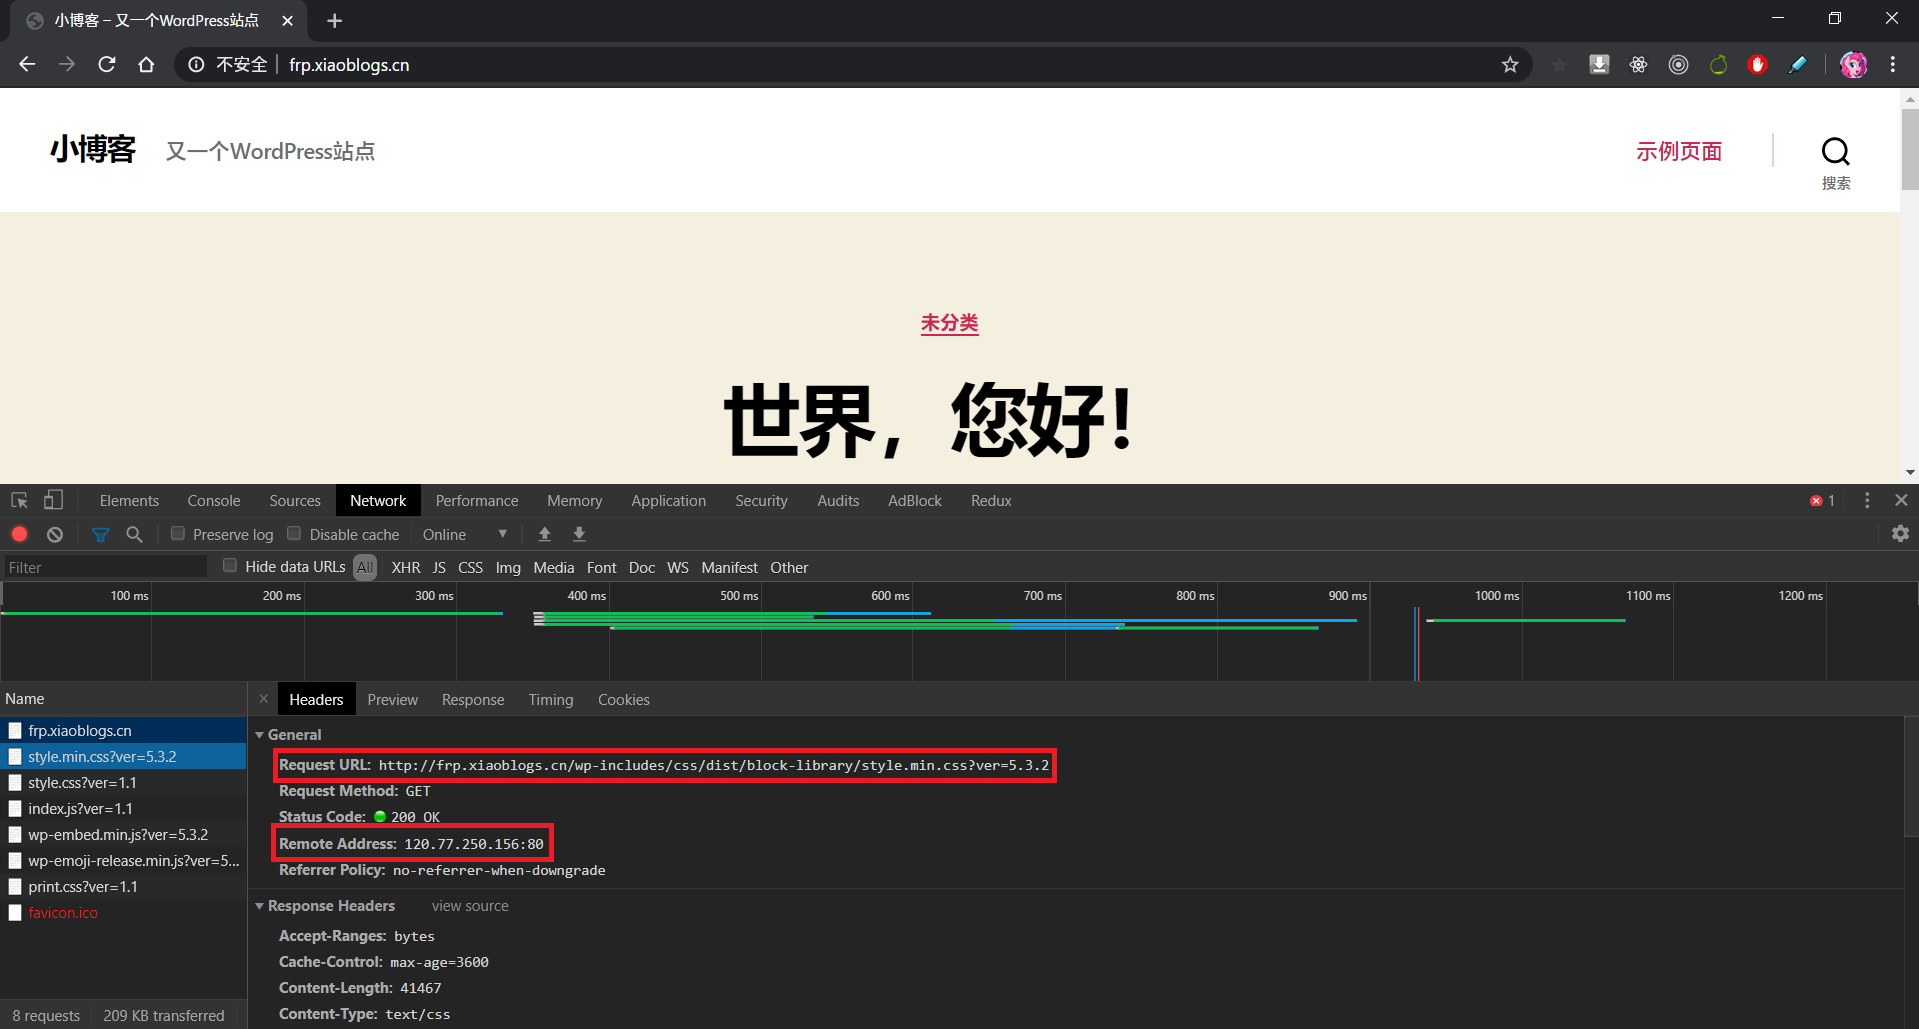Open the Chrome three-dot menu
Screen dimensions: 1919x1029
[x=1893, y=64]
